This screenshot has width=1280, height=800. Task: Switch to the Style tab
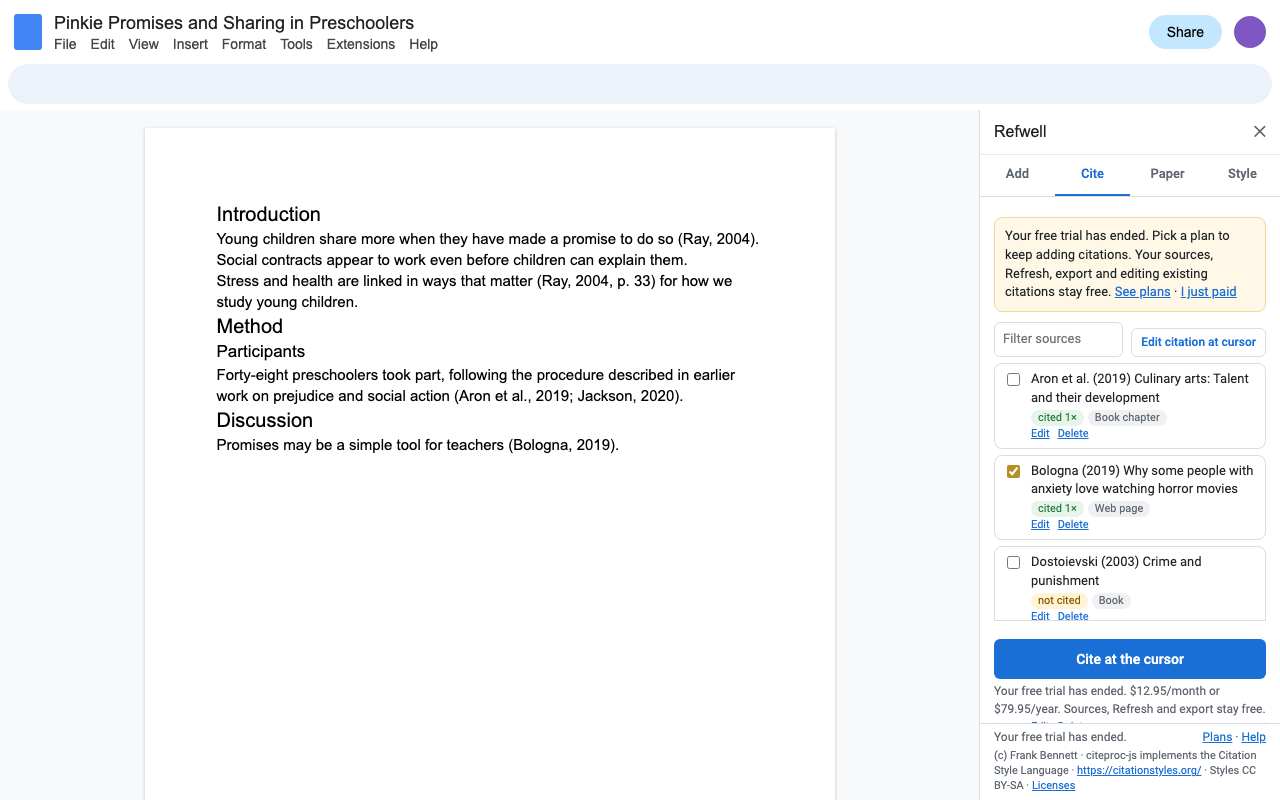pyautogui.click(x=1242, y=174)
